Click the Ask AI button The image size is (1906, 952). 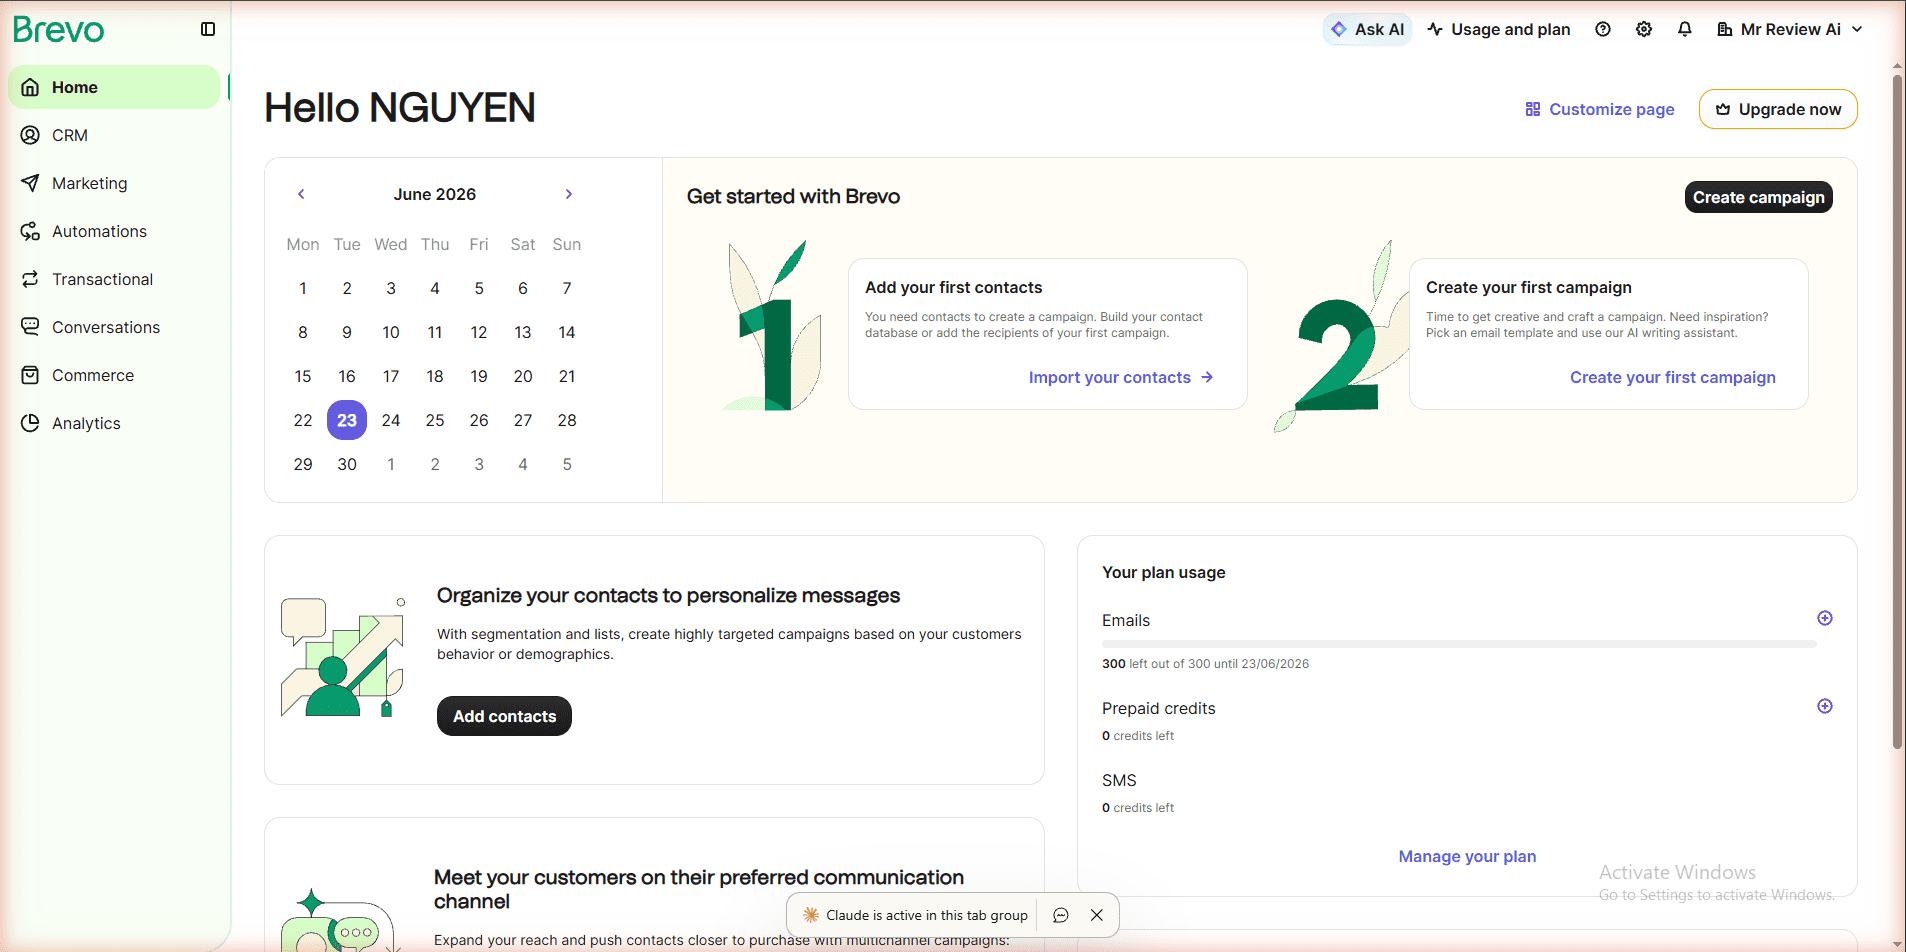tap(1367, 29)
